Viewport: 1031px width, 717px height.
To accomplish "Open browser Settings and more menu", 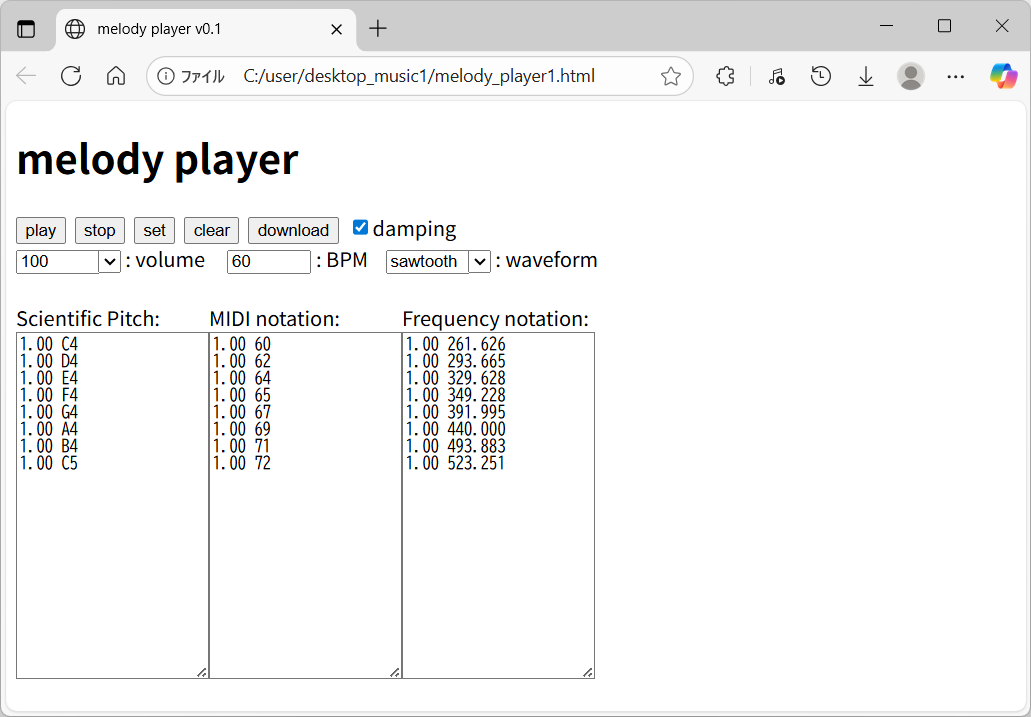I will tap(956, 76).
